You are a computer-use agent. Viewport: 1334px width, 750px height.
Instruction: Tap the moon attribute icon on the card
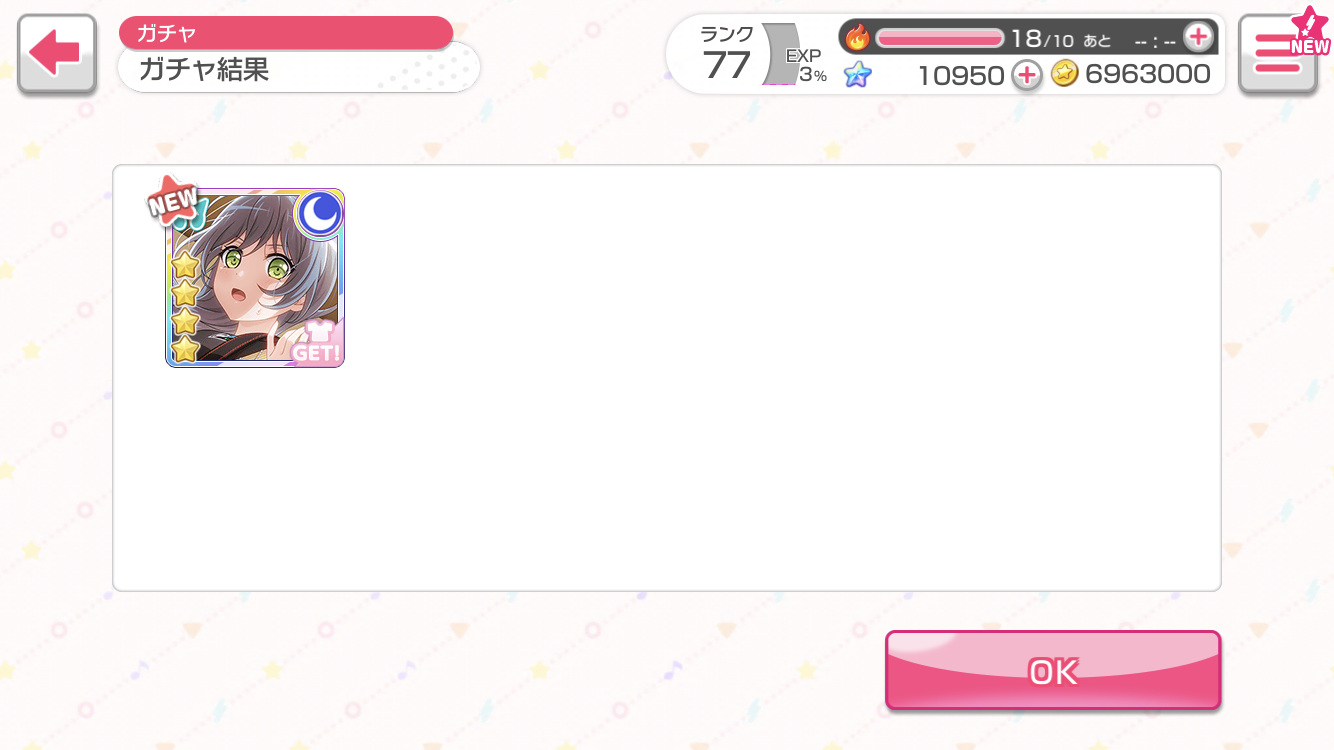(x=319, y=214)
